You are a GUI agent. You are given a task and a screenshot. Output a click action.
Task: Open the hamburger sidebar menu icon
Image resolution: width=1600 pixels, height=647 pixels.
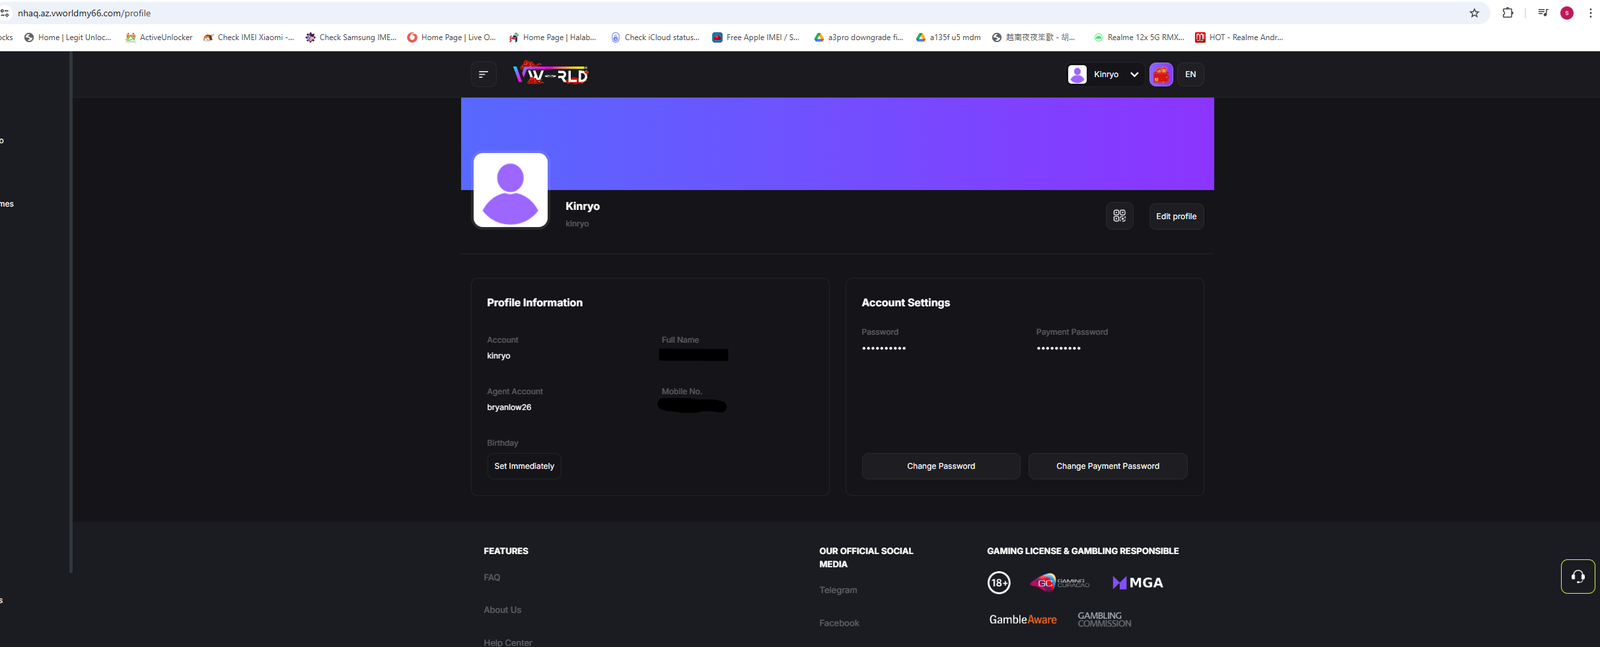pyautogui.click(x=484, y=74)
